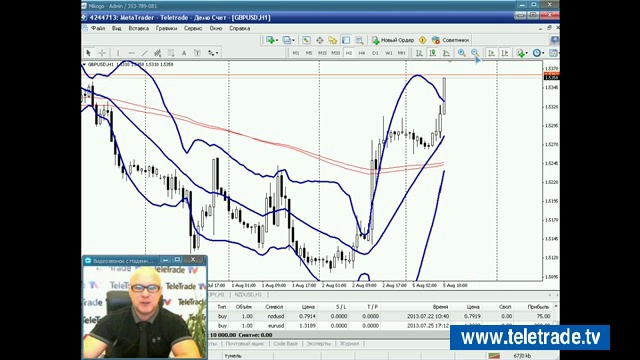Select the eurusd buy order row

(380, 326)
